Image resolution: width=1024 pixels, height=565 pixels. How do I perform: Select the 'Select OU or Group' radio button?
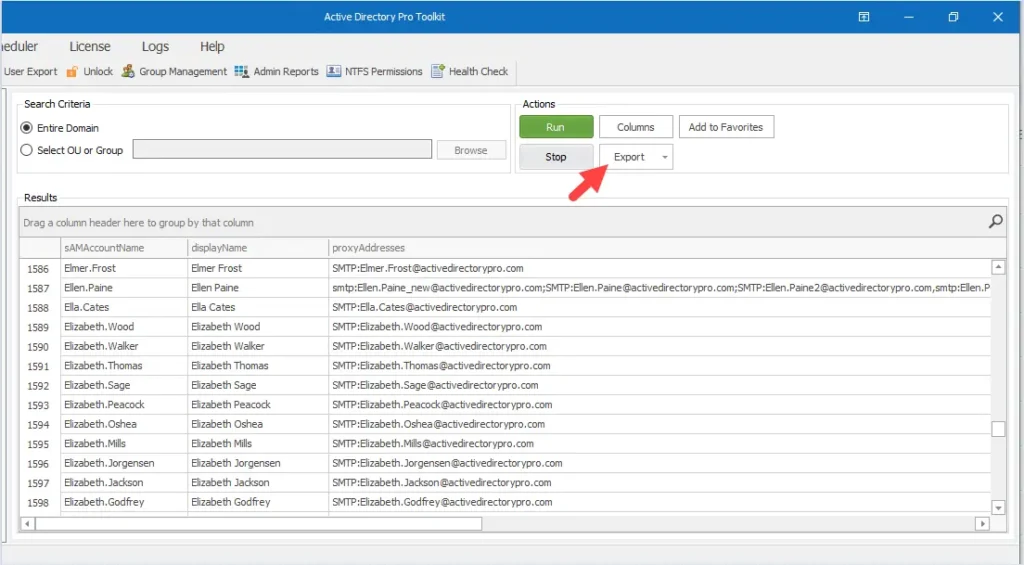click(x=26, y=150)
